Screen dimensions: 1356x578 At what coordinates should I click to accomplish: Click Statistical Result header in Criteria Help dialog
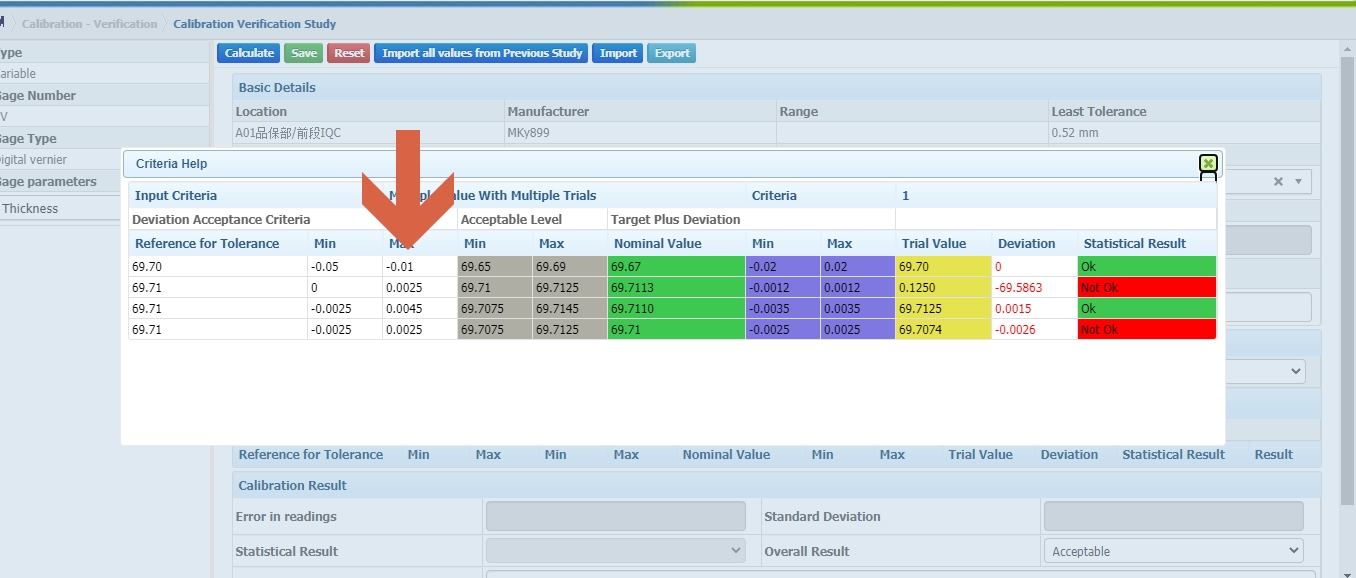[1135, 243]
